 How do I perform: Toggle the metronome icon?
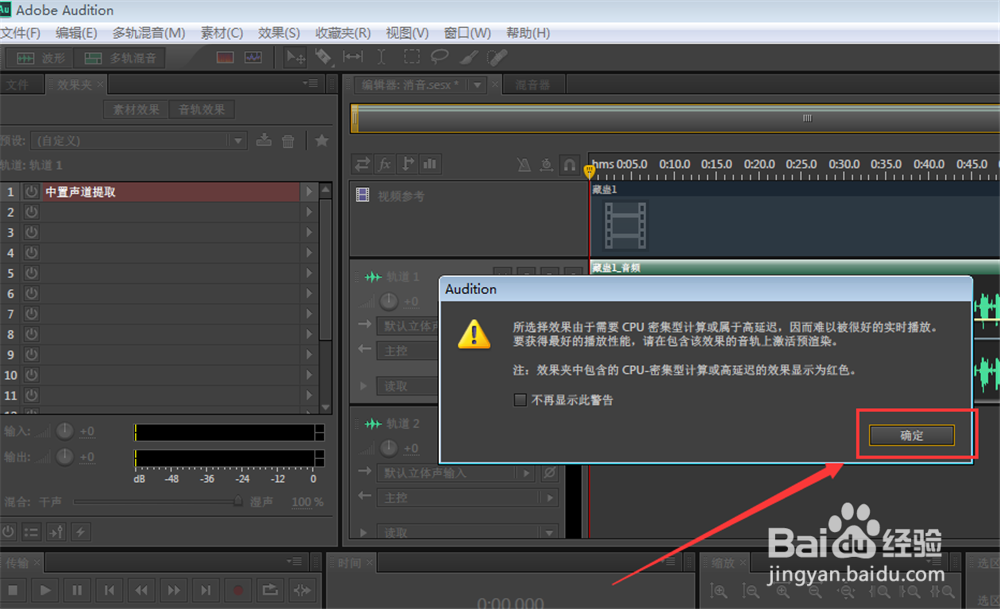tap(524, 165)
